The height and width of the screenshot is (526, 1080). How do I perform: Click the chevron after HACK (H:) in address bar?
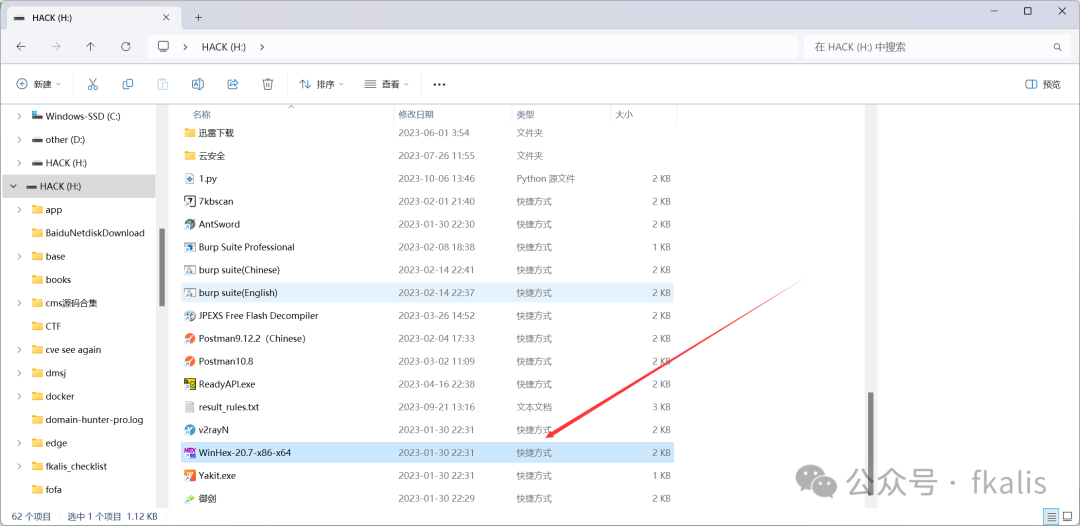coord(262,47)
